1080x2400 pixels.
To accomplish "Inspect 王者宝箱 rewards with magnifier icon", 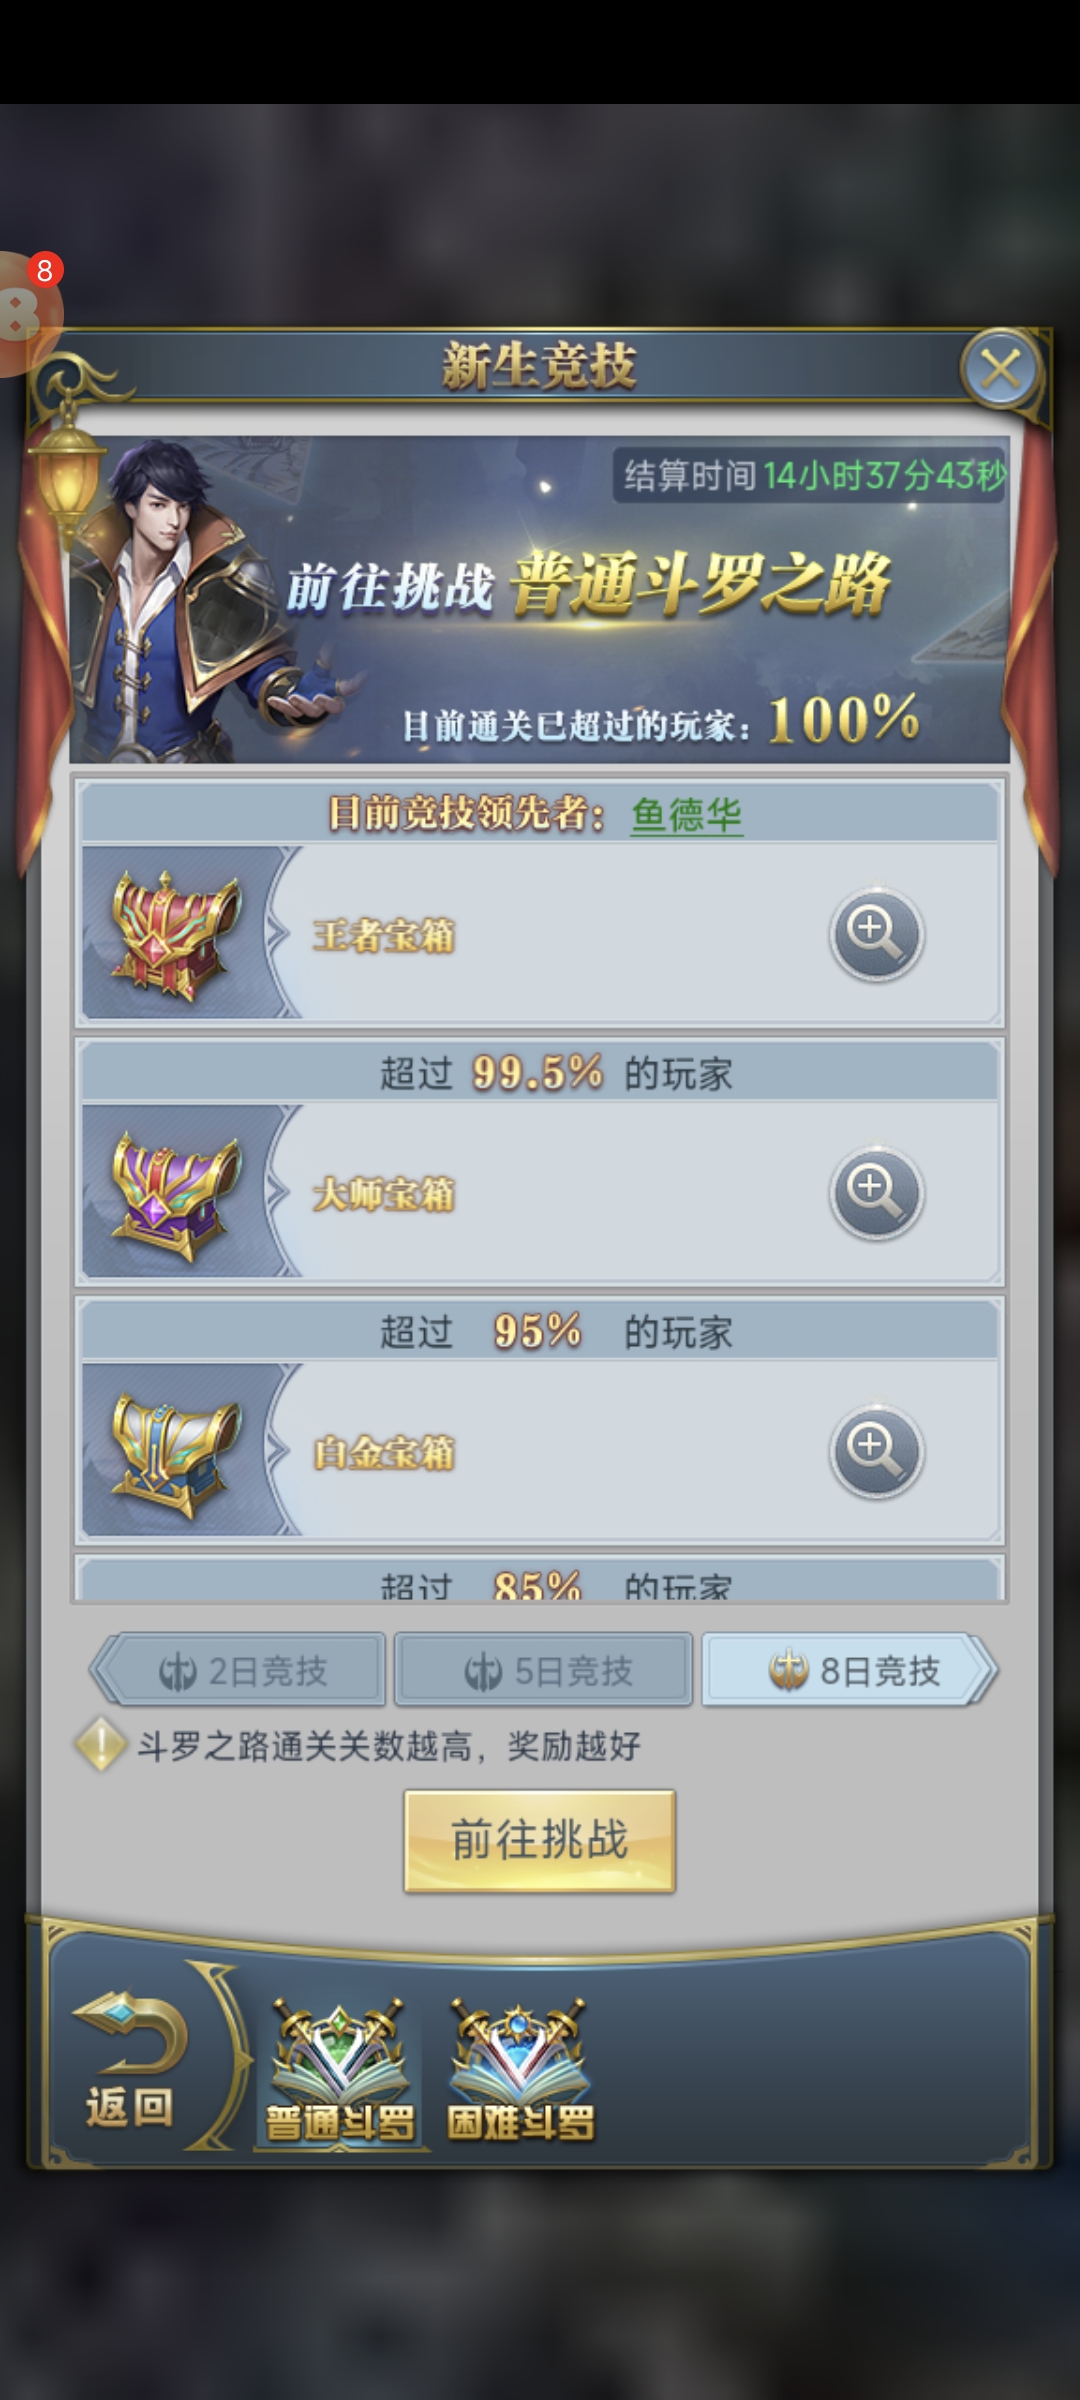I will [876, 934].
